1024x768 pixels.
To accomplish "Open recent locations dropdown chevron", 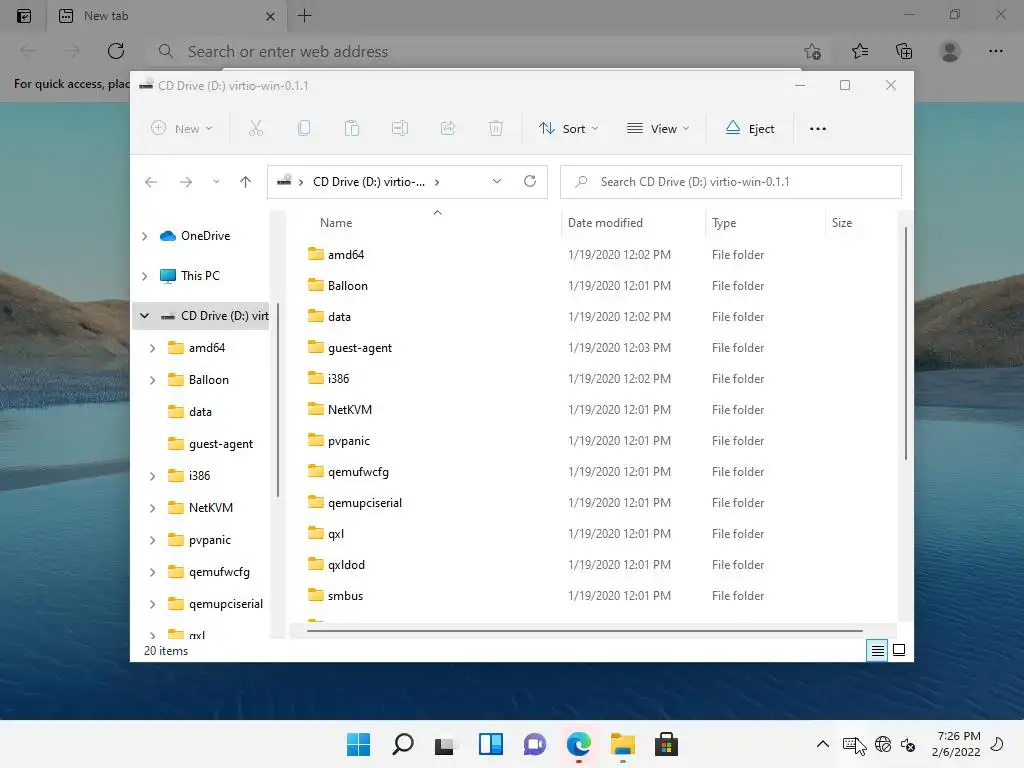I will pyautogui.click(x=216, y=182).
